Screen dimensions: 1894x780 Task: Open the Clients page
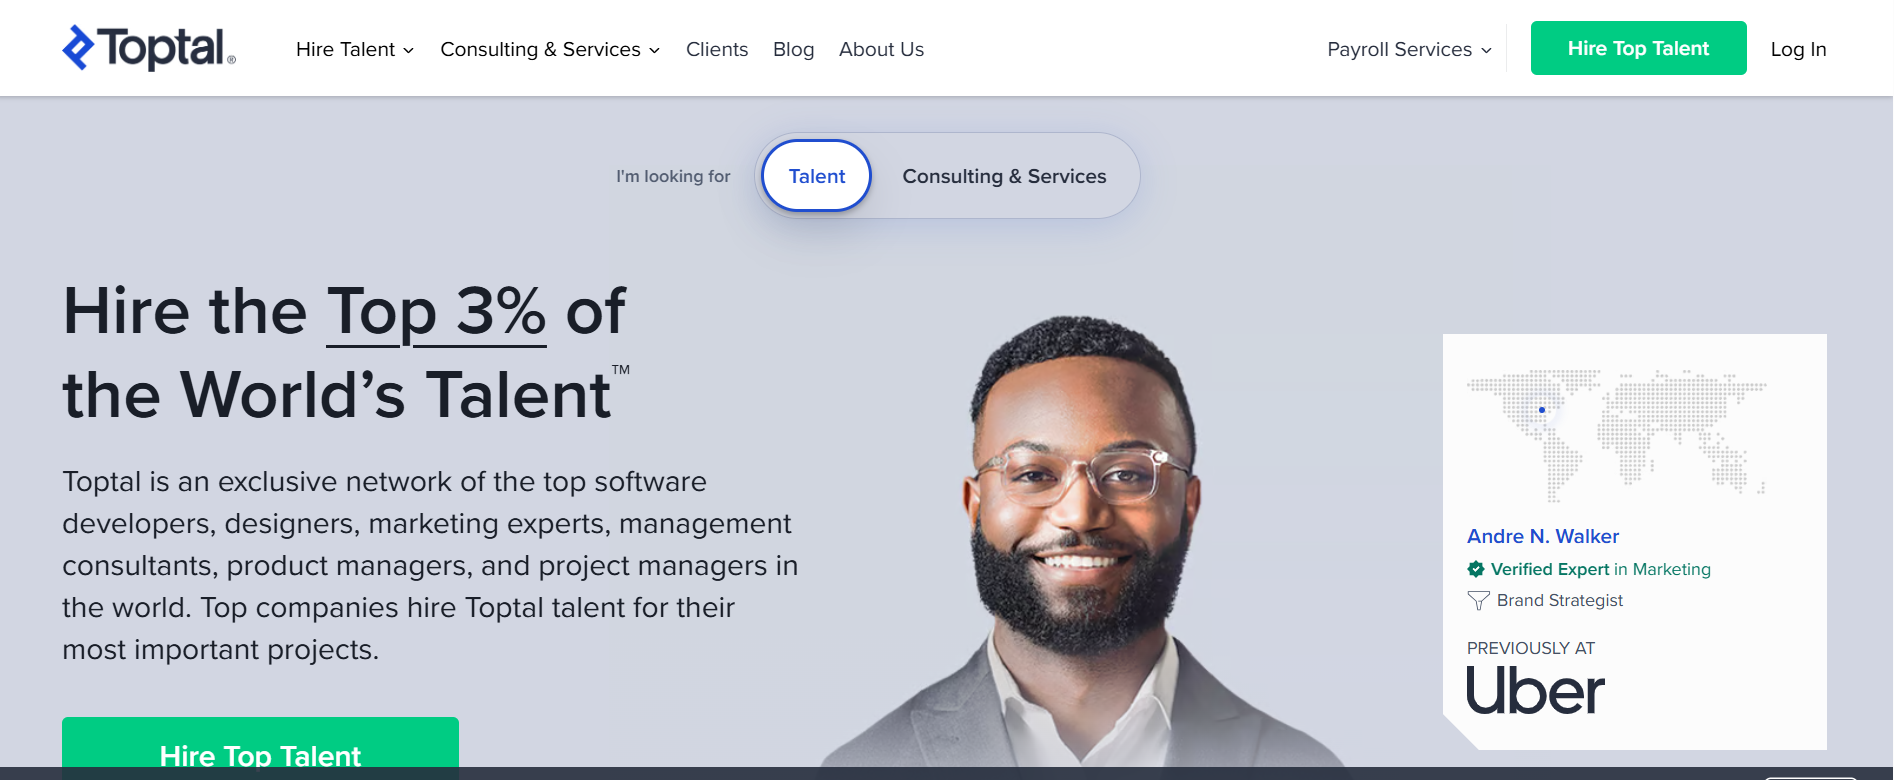tap(717, 49)
